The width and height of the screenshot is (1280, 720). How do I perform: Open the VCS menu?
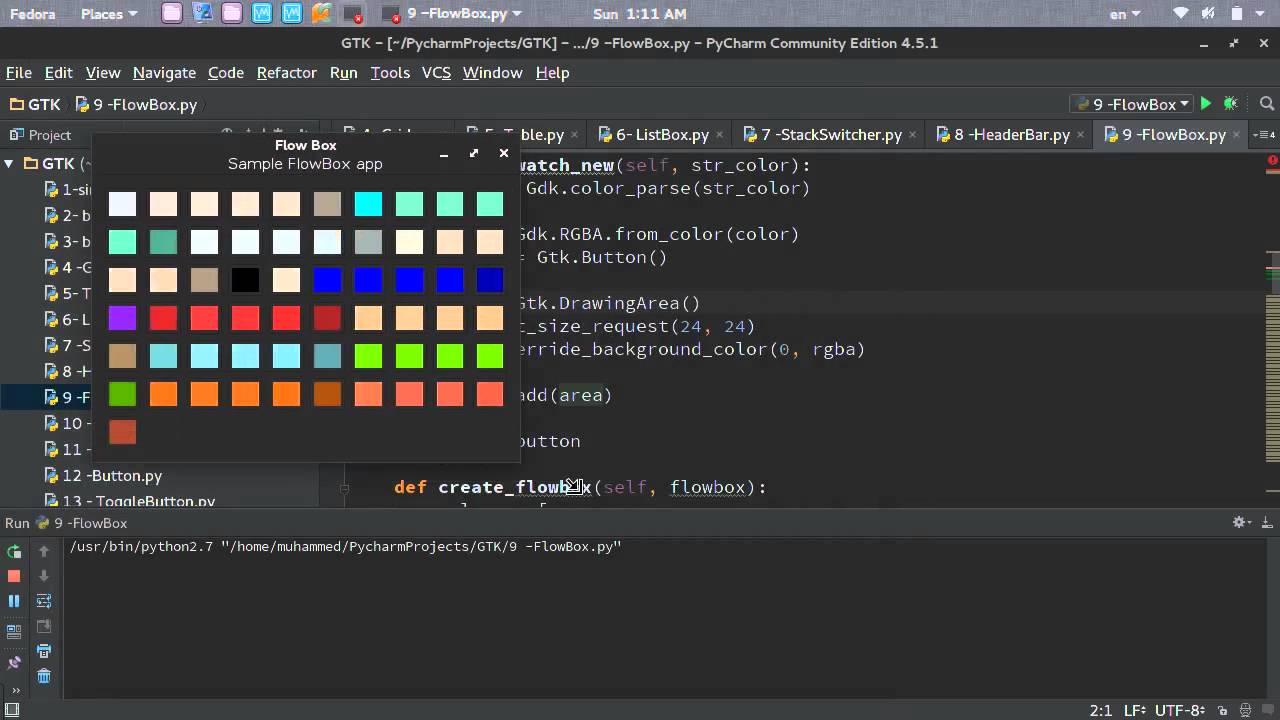coord(436,72)
